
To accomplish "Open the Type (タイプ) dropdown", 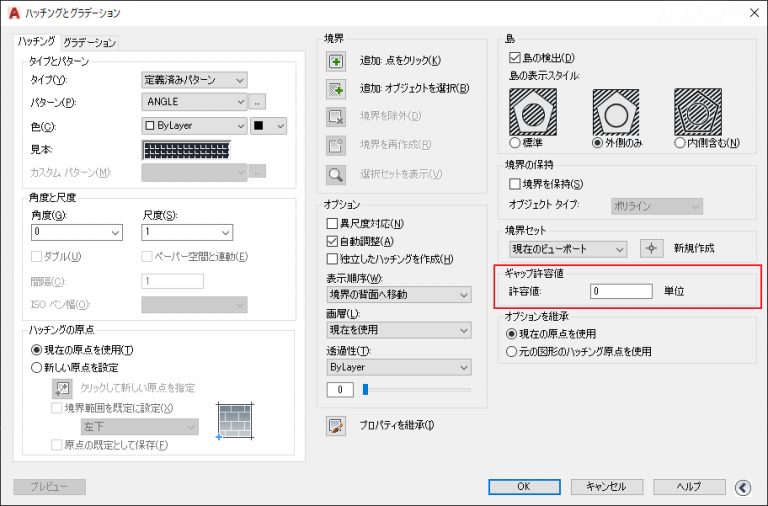I will click(x=195, y=80).
